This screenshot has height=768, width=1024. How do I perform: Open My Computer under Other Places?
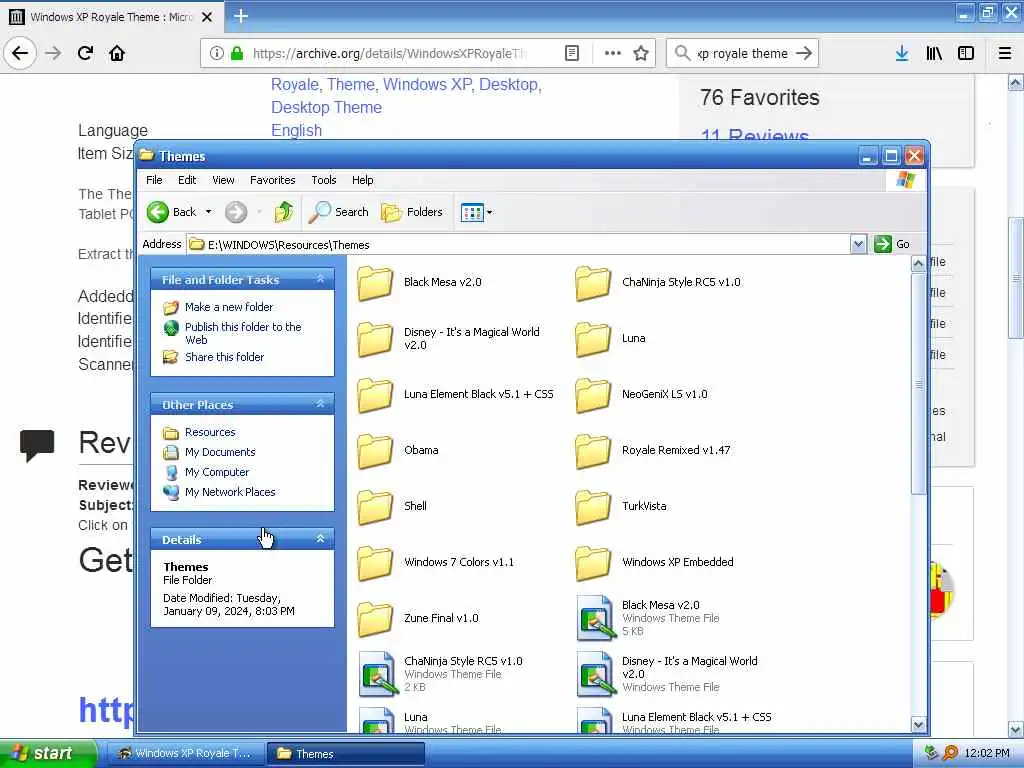pyautogui.click(x=217, y=472)
